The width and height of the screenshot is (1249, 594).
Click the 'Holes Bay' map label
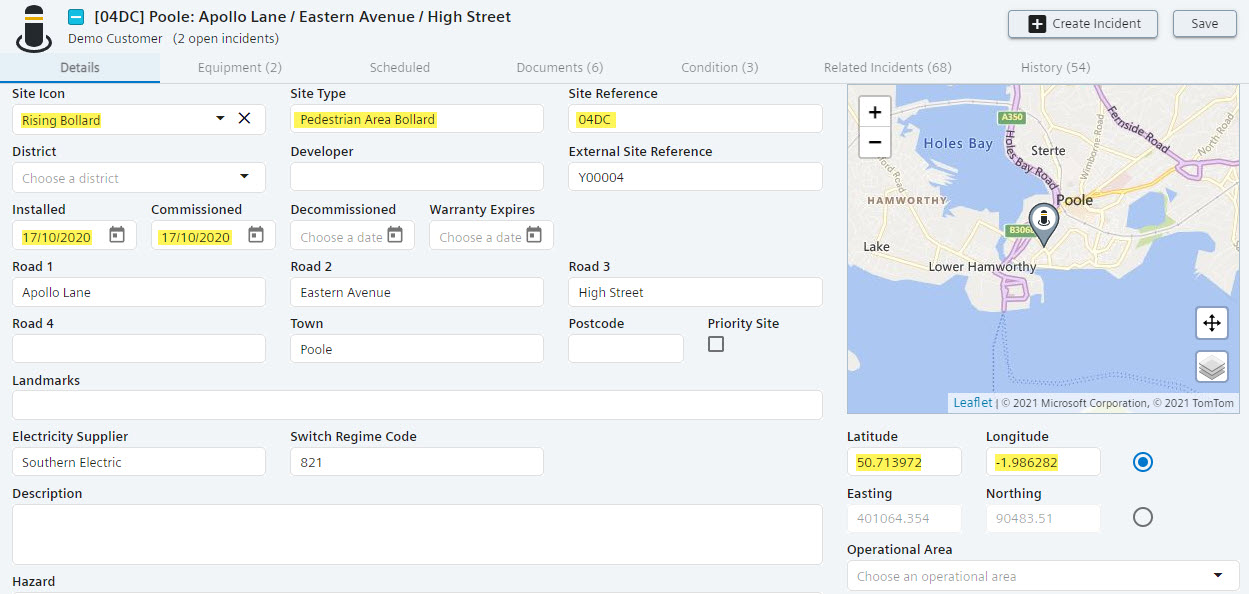[x=958, y=143]
